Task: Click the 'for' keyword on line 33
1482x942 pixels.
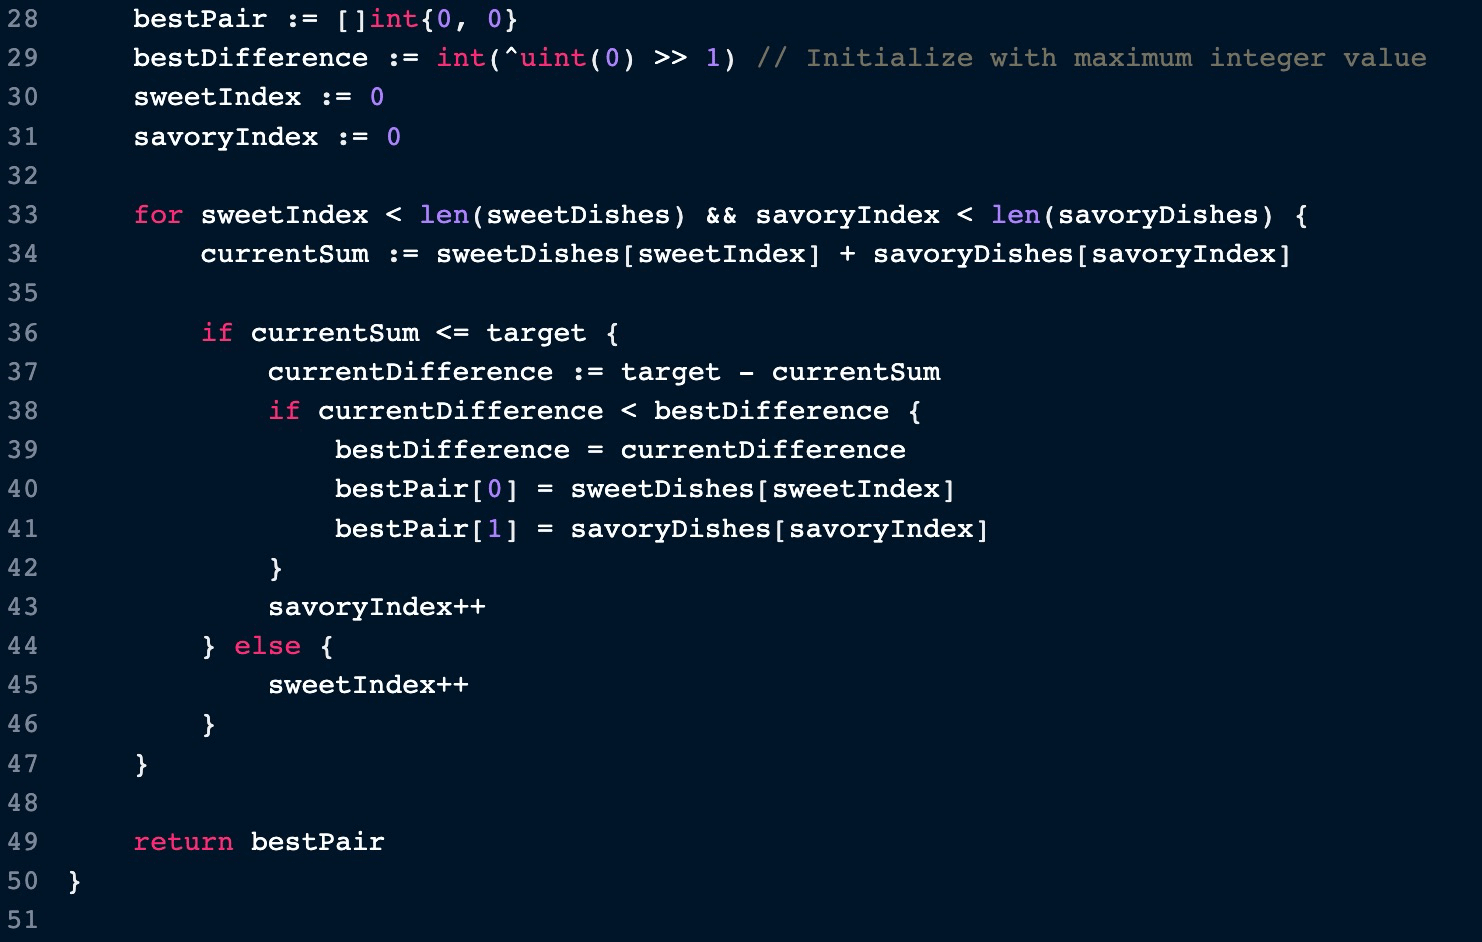Action: click(158, 215)
